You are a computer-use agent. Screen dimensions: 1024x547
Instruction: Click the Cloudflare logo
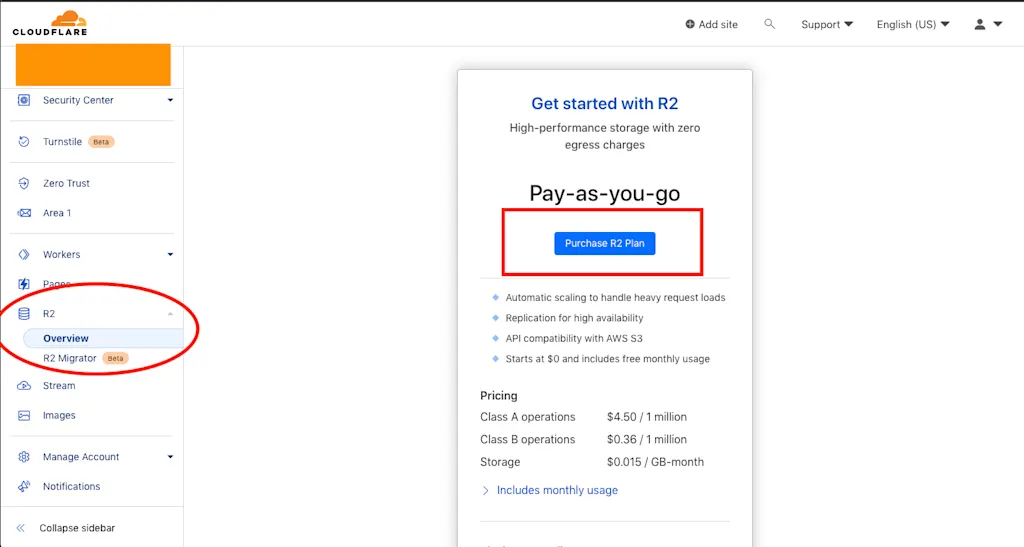click(50, 23)
